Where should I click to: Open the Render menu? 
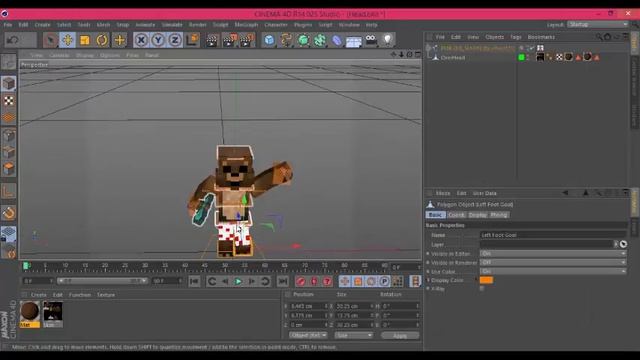point(198,25)
